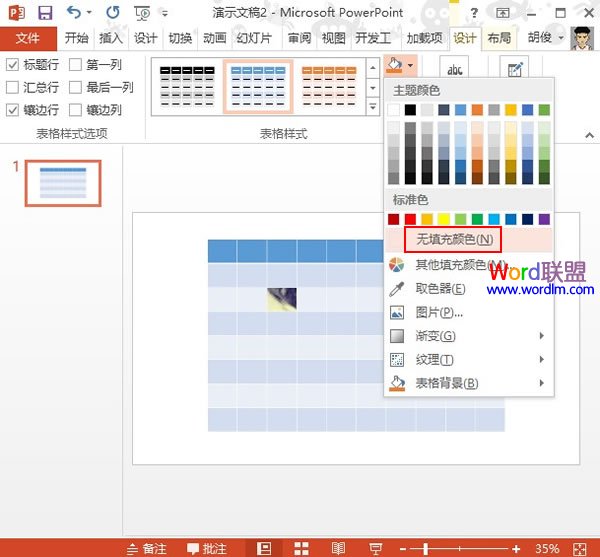Image resolution: width=600 pixels, height=557 pixels.
Task: Open the shading dropdown arrow
Action: click(411, 65)
